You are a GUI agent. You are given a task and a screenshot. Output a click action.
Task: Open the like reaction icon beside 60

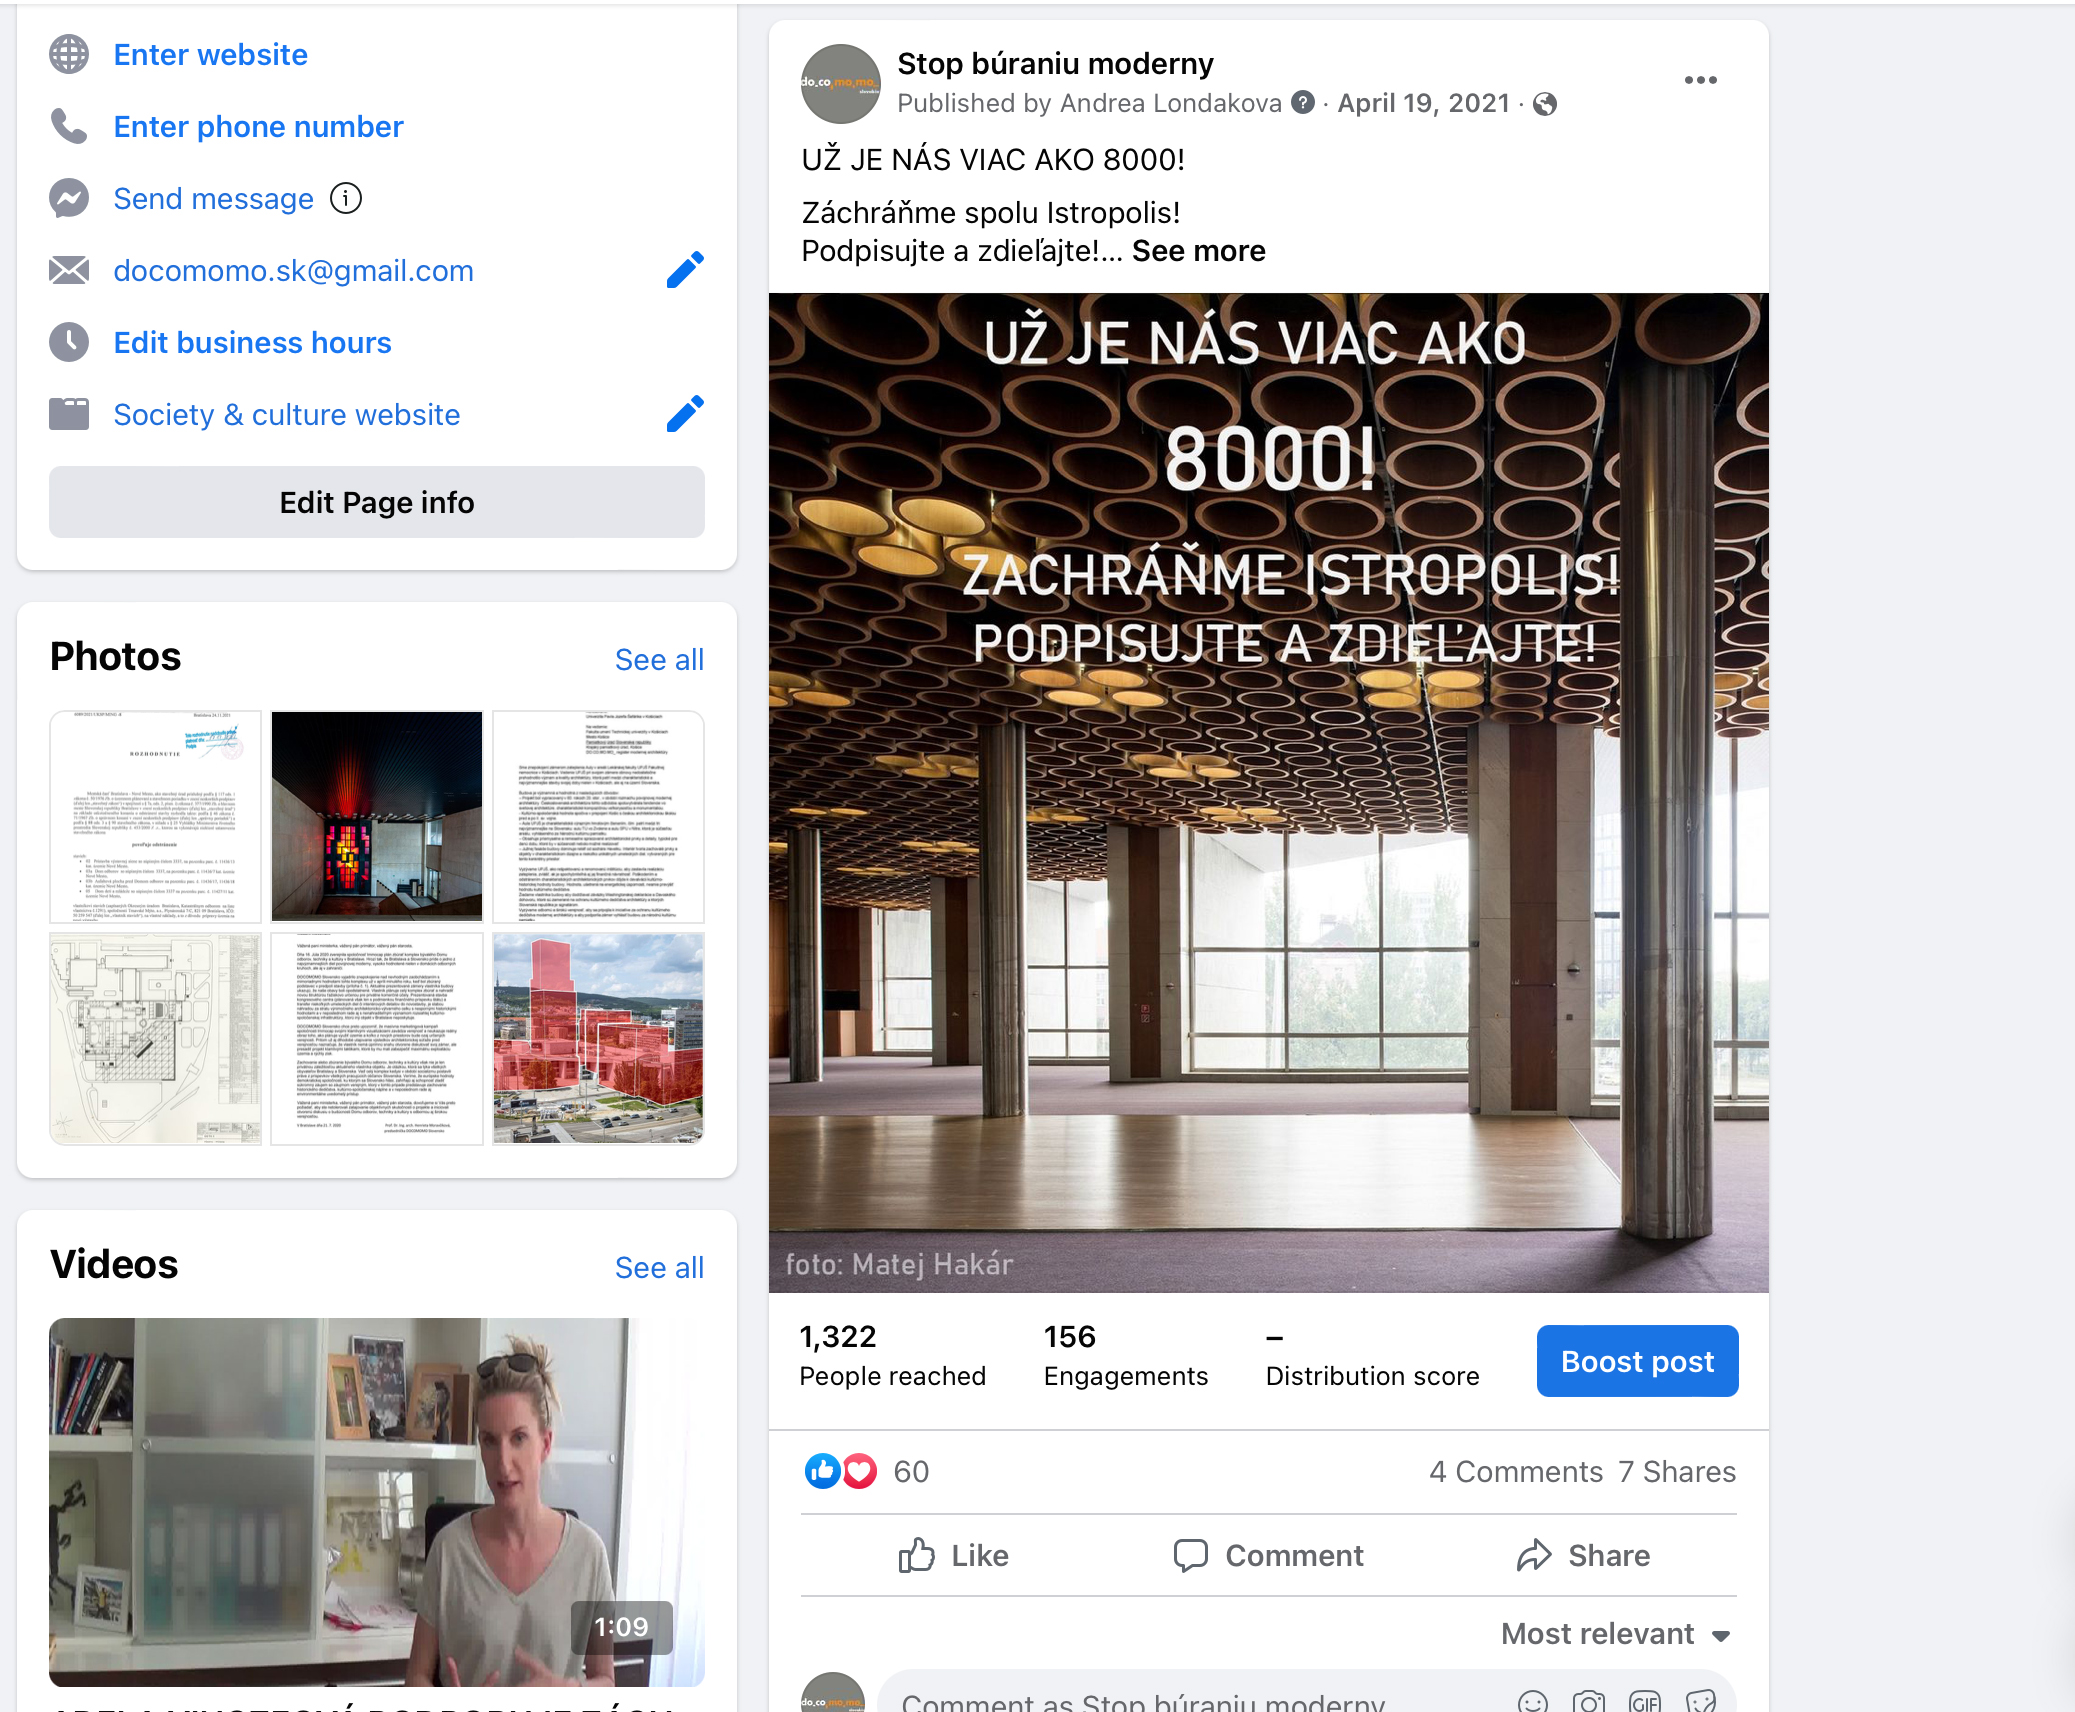(822, 1471)
